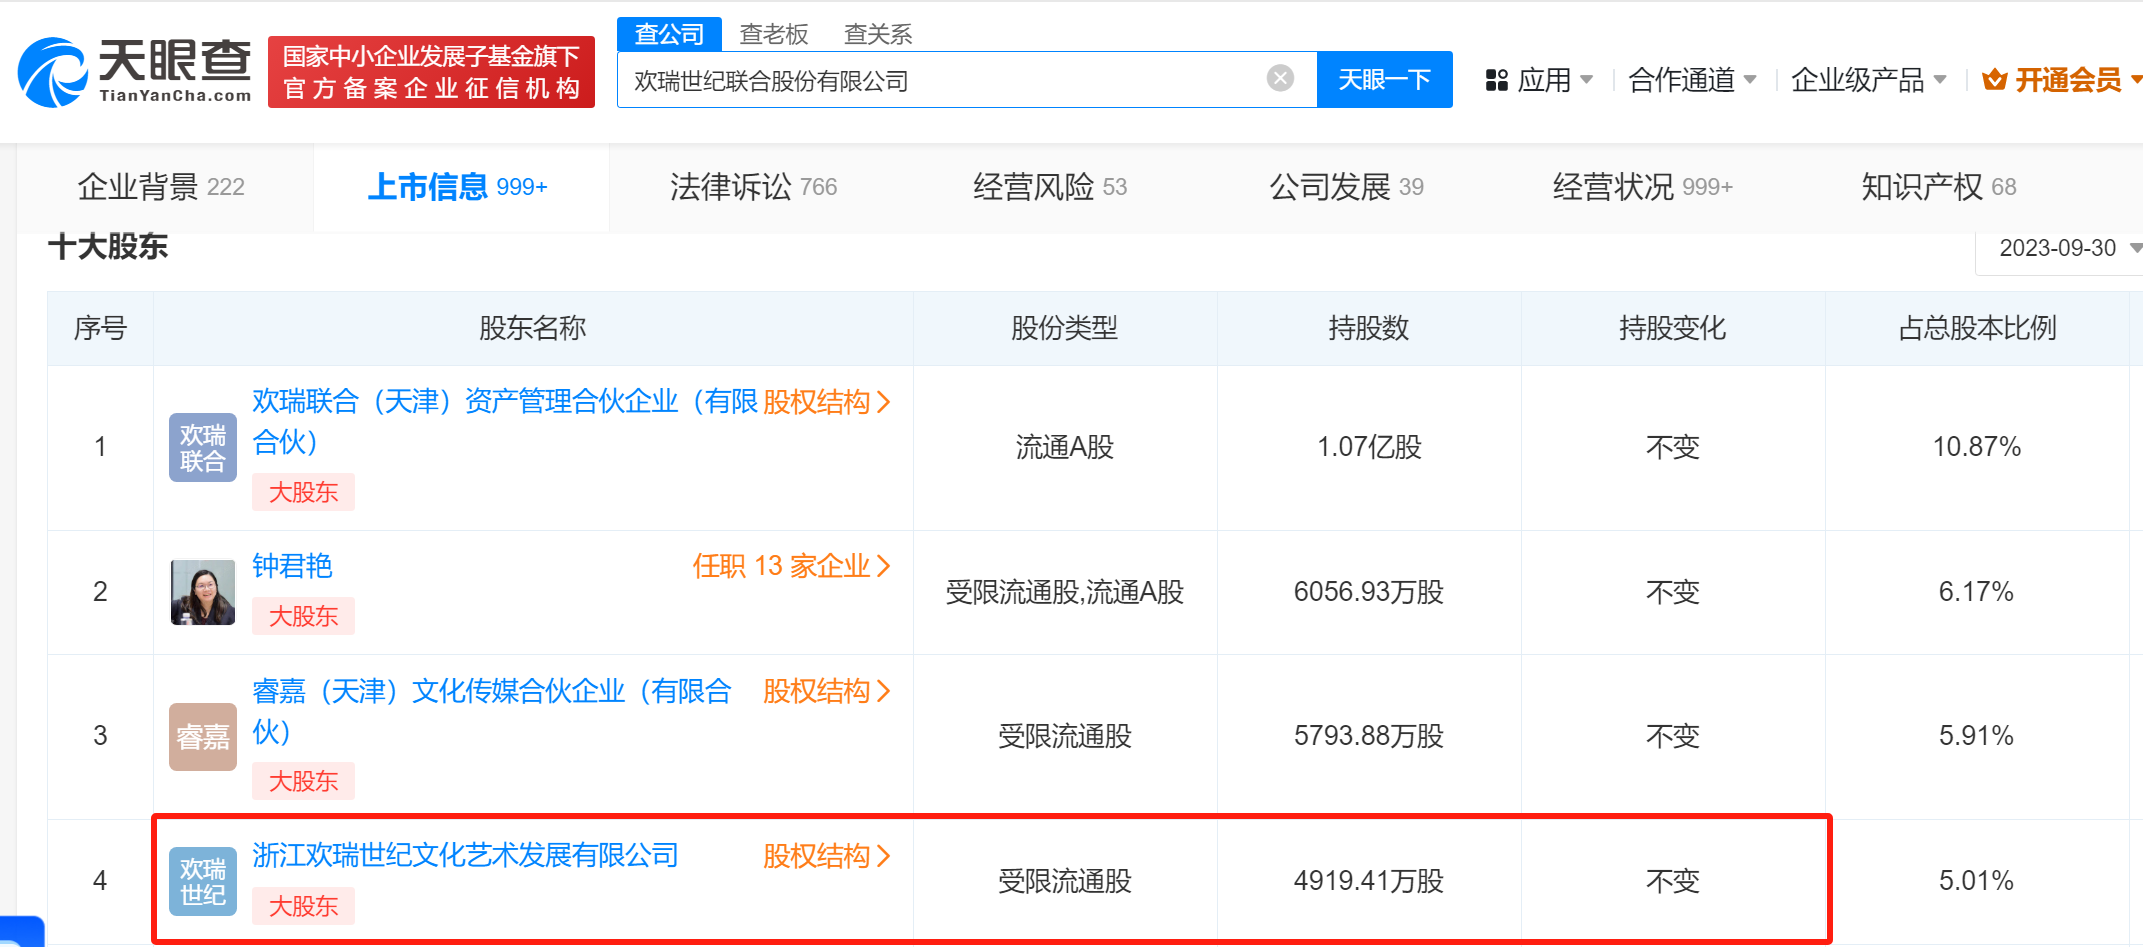Select the 5.91% ratio cell
2143x947 pixels.
(x=1977, y=736)
